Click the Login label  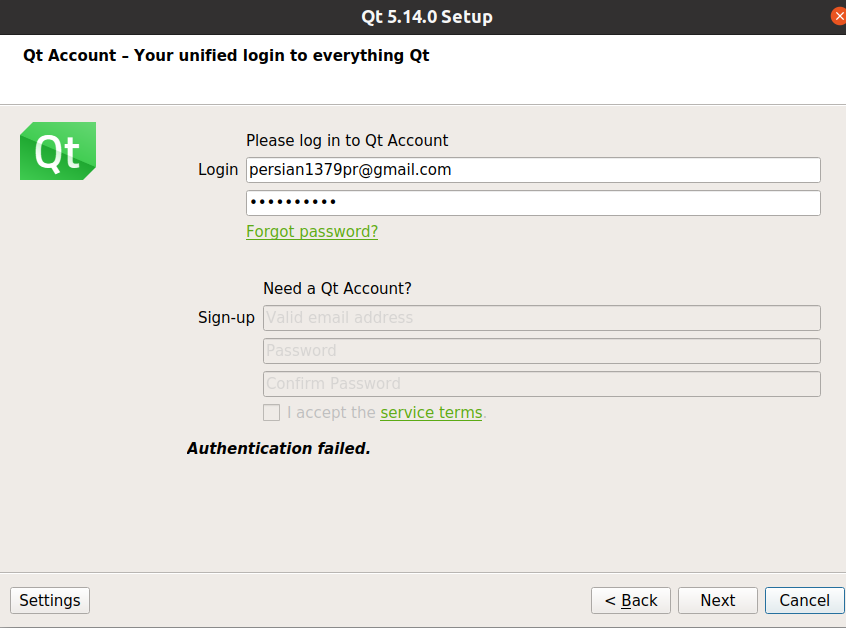tap(218, 170)
